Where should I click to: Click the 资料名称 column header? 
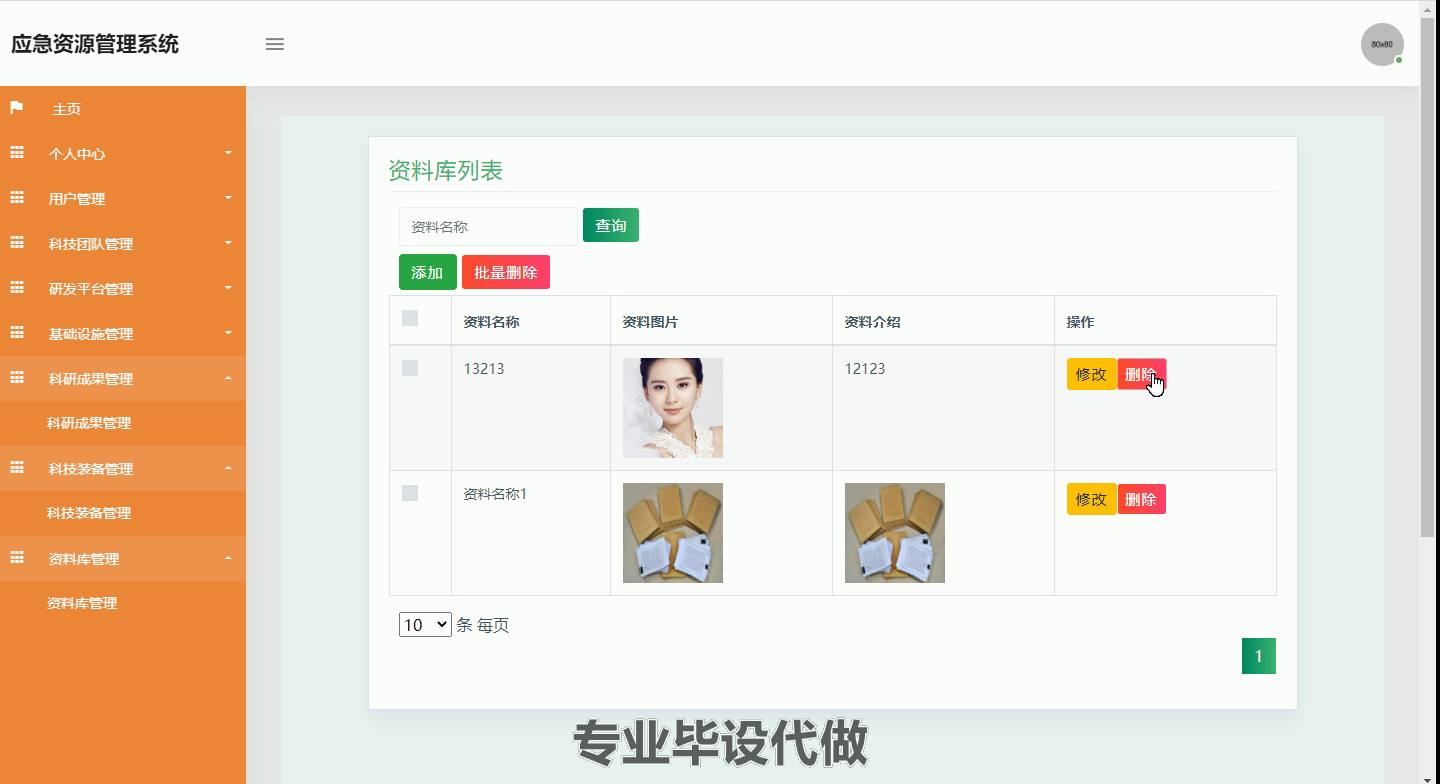(x=491, y=322)
